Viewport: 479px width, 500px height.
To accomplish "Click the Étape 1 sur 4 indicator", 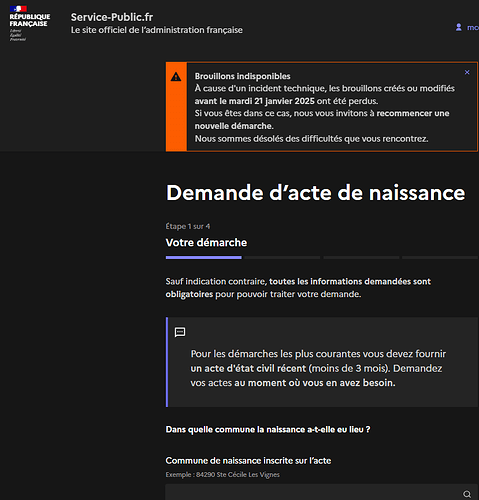I will [188, 226].
